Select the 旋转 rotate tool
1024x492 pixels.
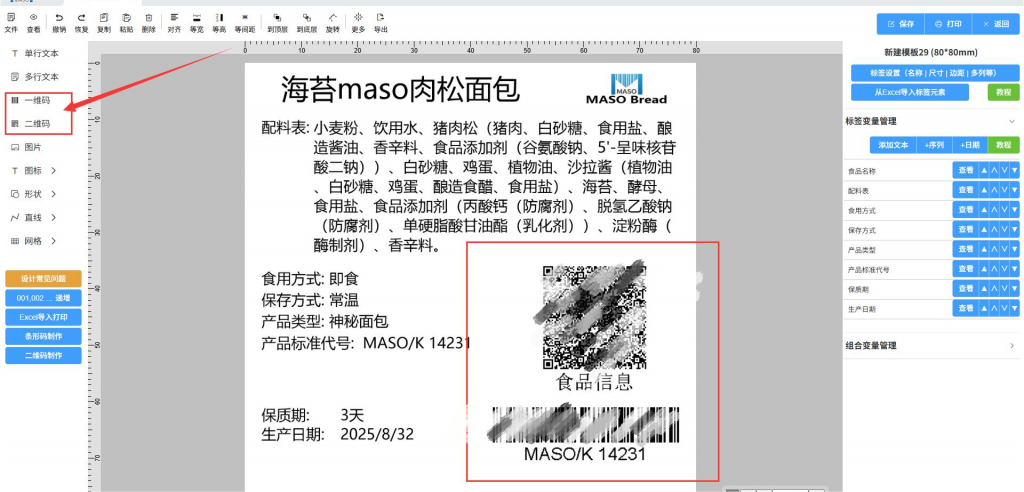[x=333, y=23]
